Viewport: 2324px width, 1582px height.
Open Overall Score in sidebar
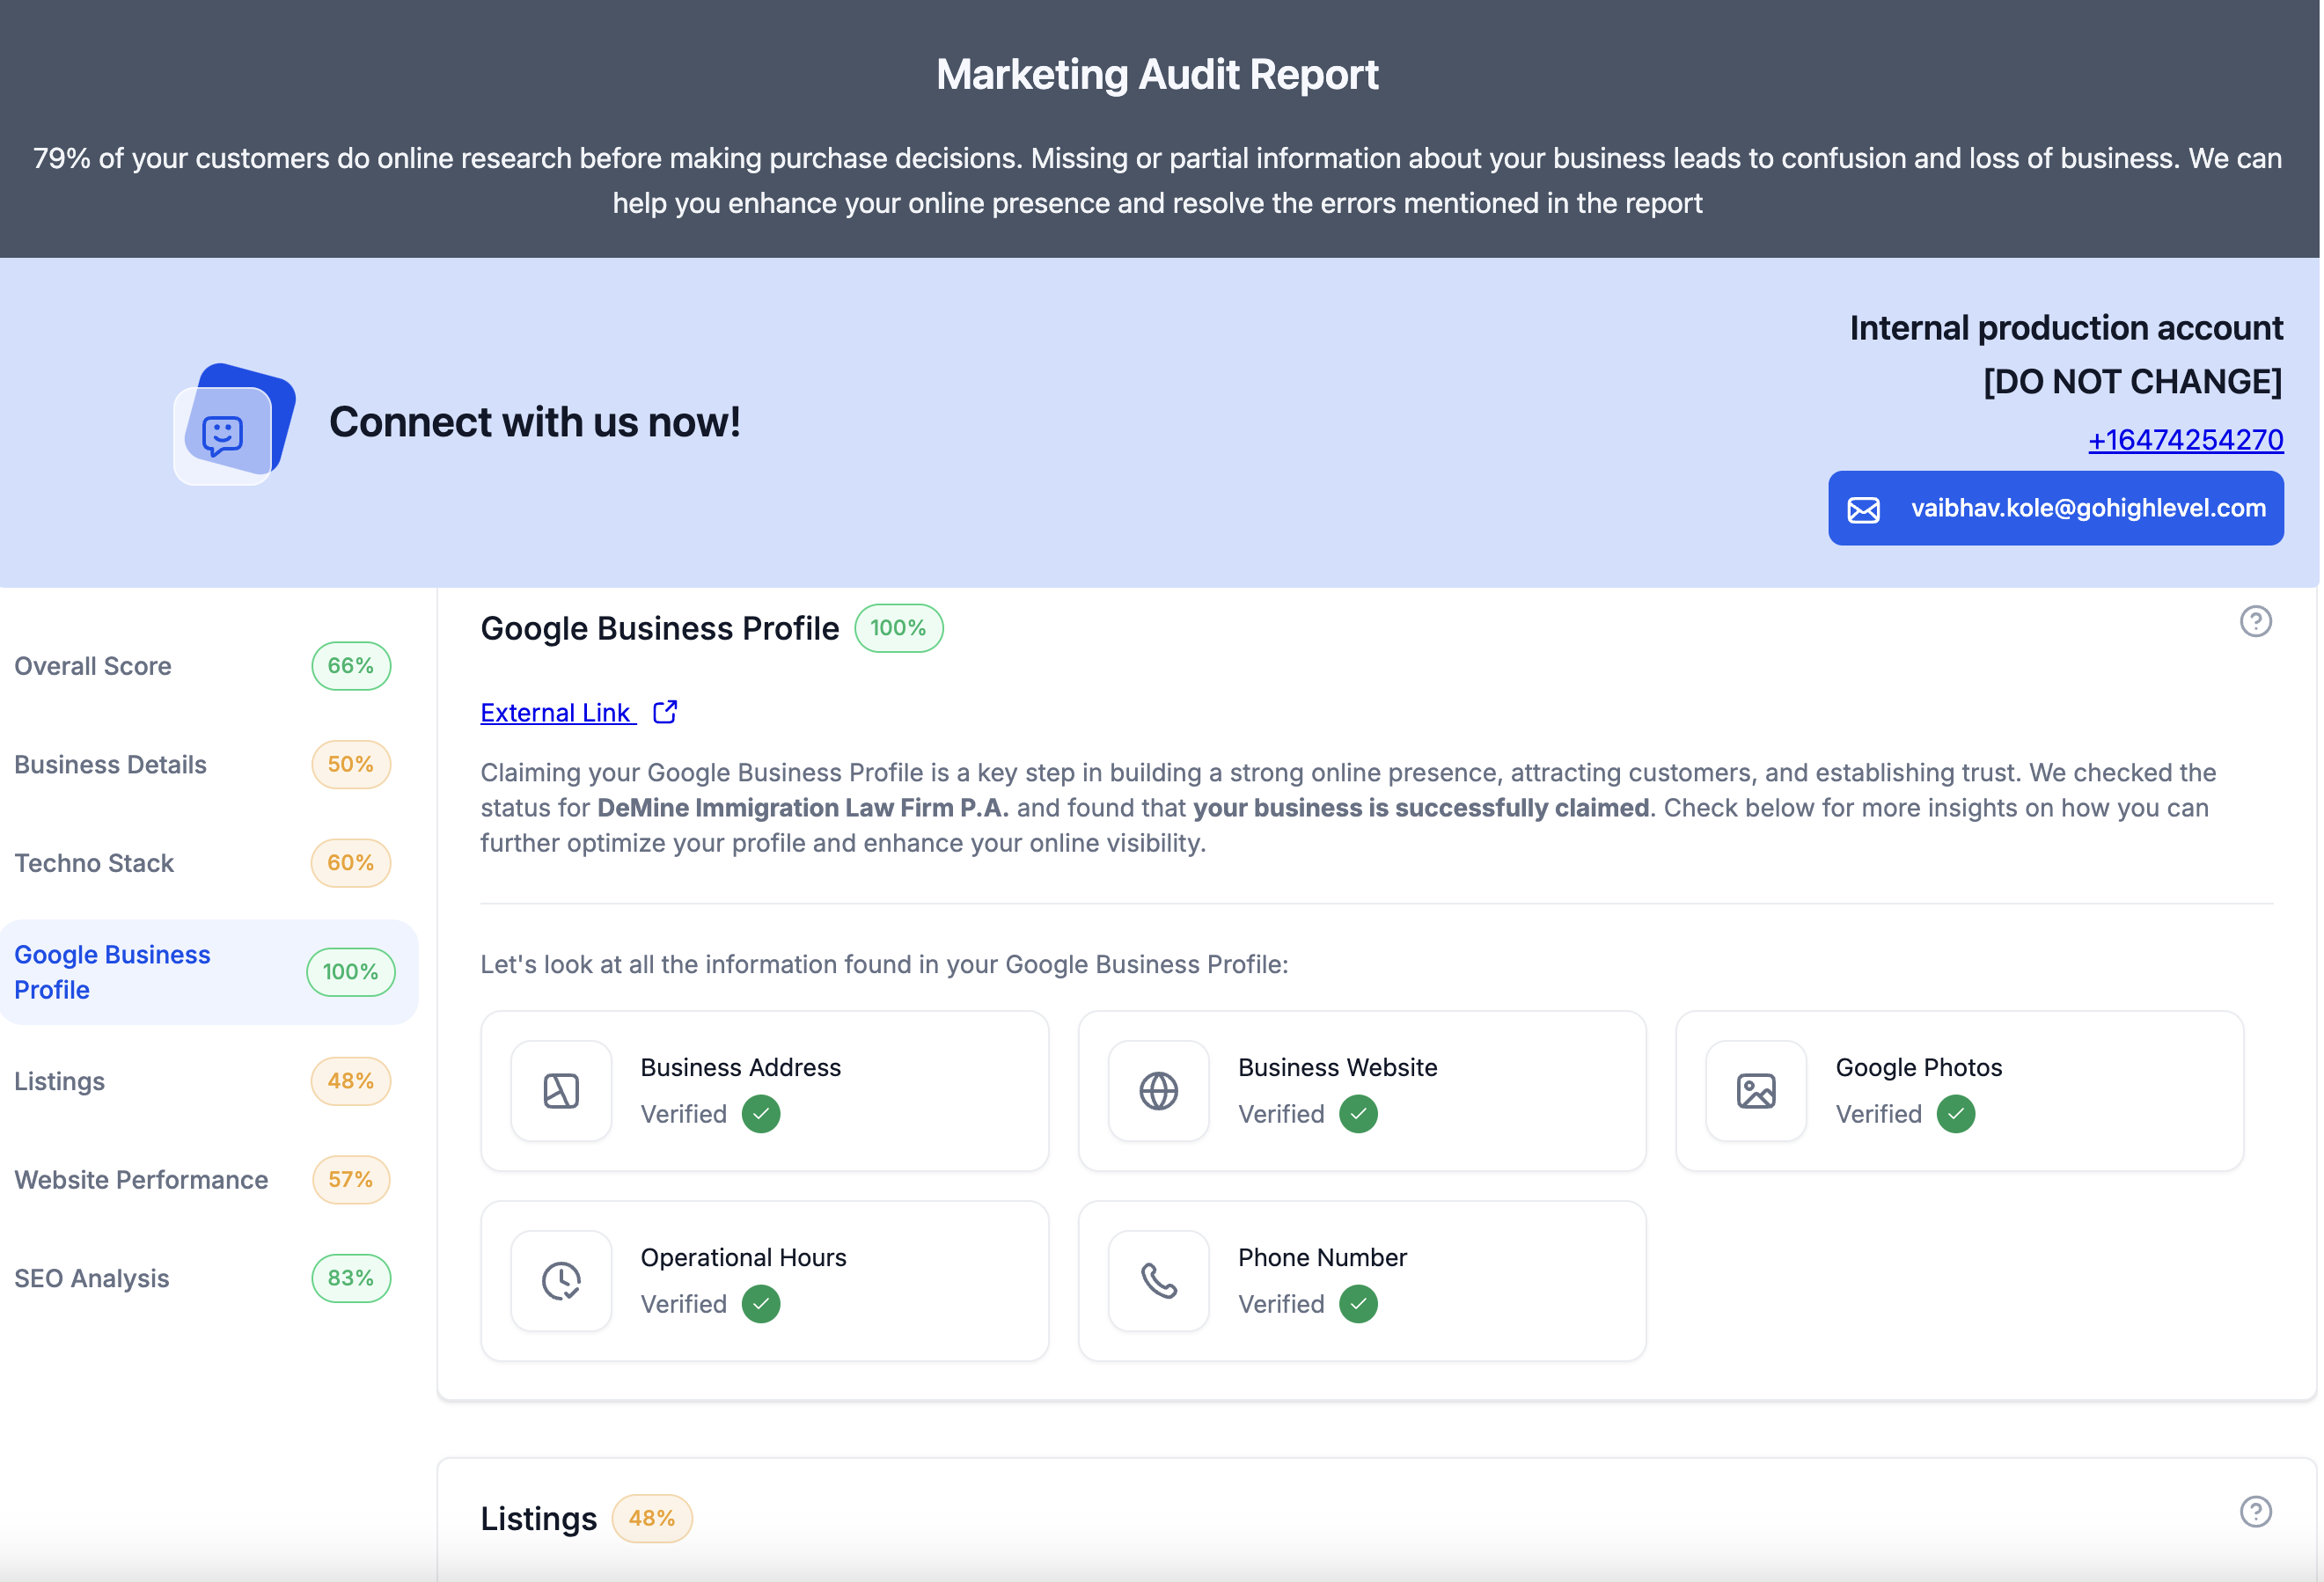[93, 666]
